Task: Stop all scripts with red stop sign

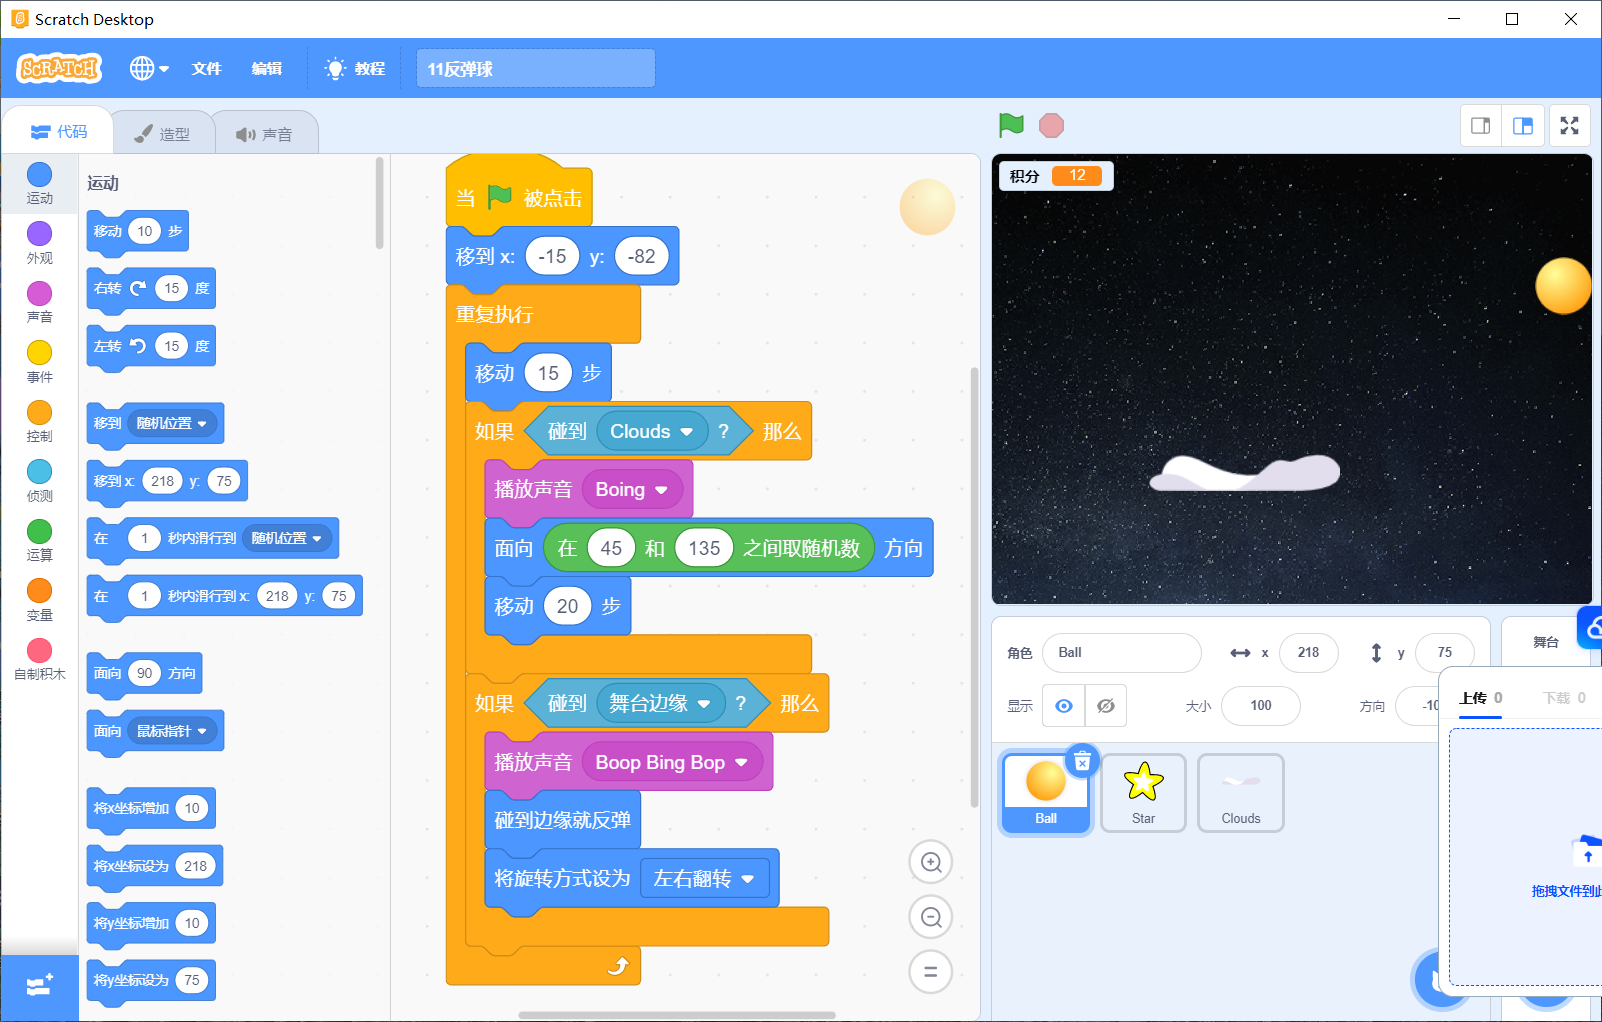Action: pos(1051,125)
